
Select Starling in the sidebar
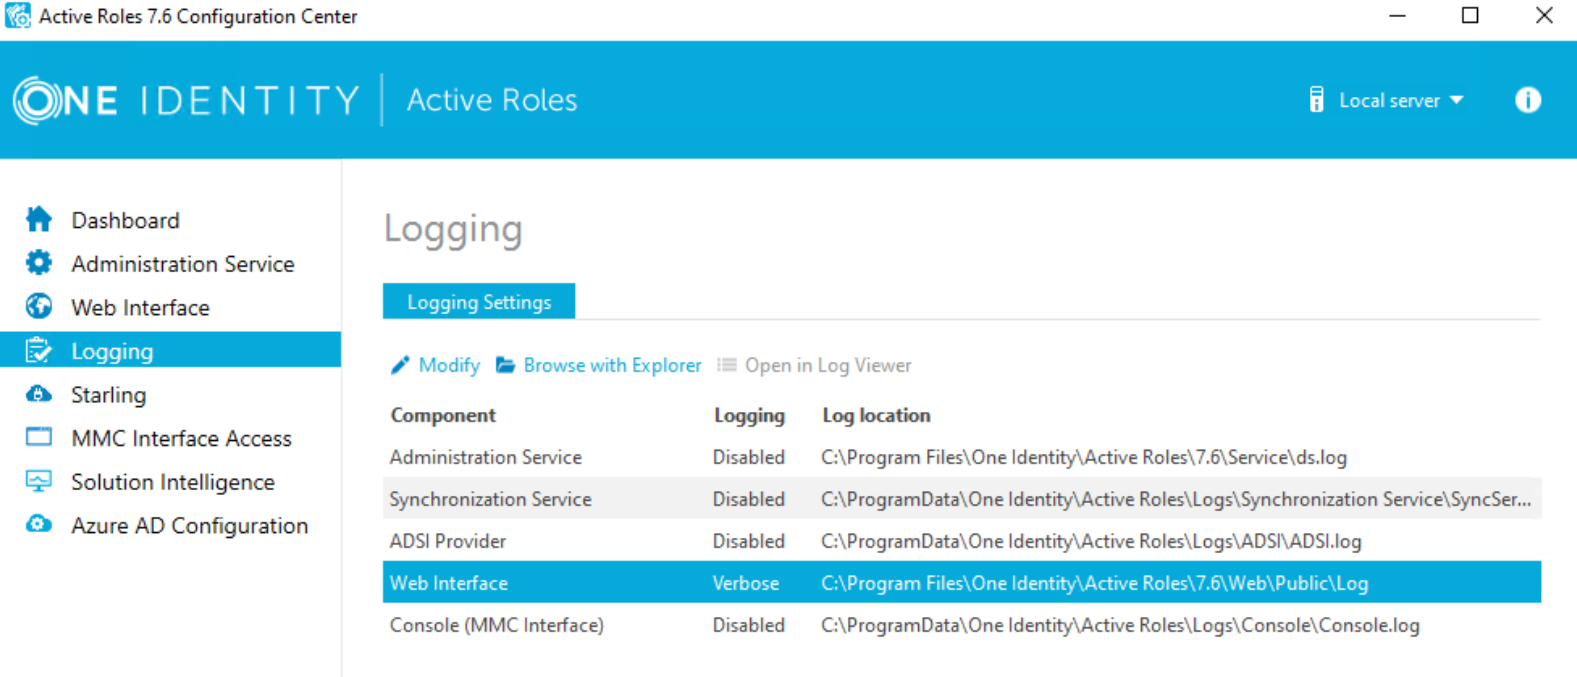click(108, 395)
